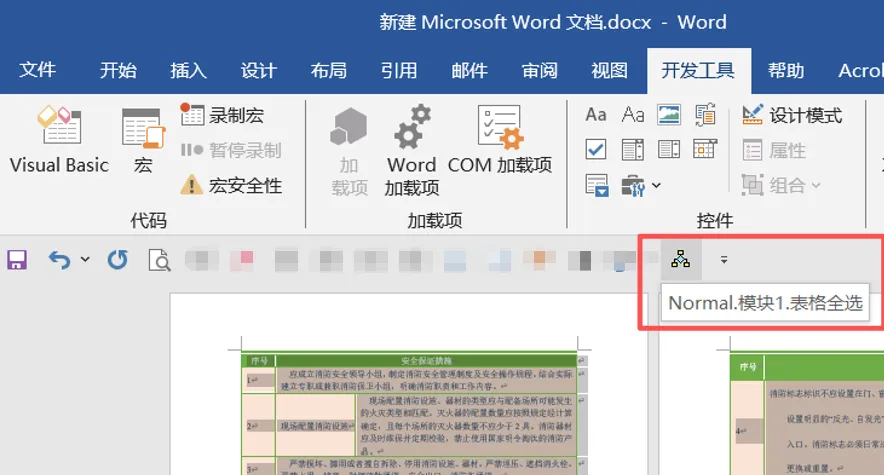Open the Undo history dropdown arrow
The height and width of the screenshot is (475, 884).
(85, 260)
